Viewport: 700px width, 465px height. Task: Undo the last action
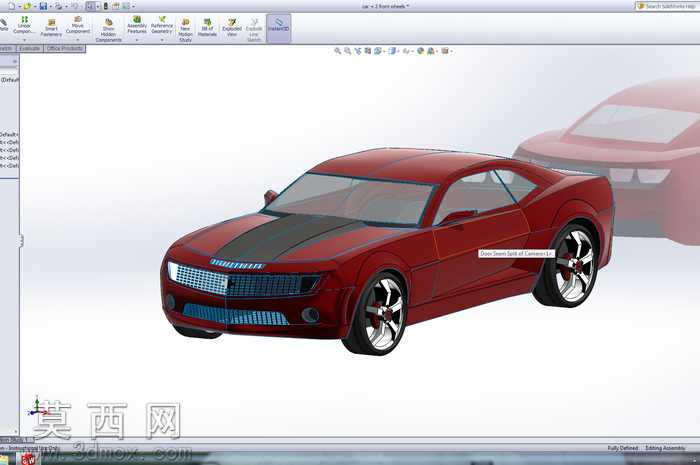click(x=74, y=6)
